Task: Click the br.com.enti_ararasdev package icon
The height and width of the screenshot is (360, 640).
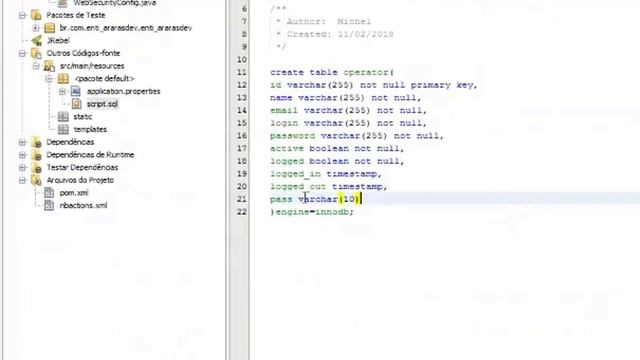Action: coord(50,28)
